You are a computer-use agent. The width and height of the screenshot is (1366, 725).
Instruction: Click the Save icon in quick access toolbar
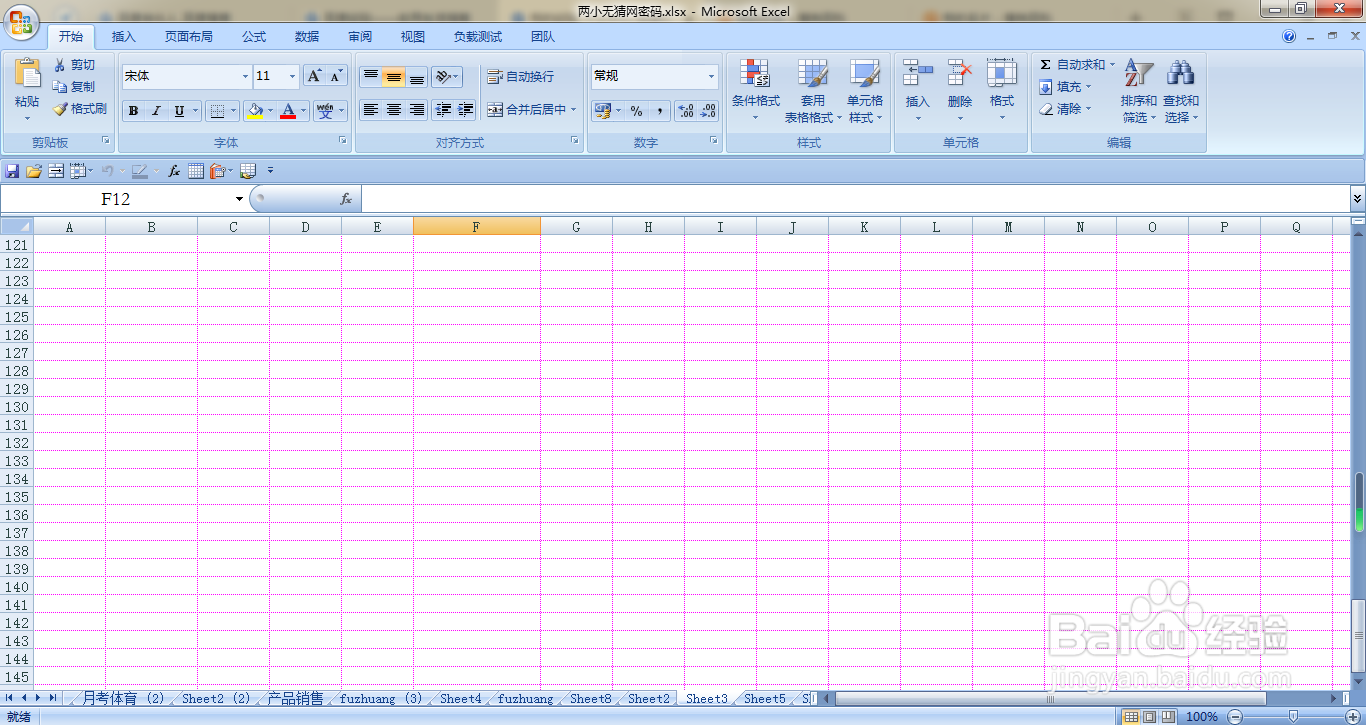tap(12, 171)
